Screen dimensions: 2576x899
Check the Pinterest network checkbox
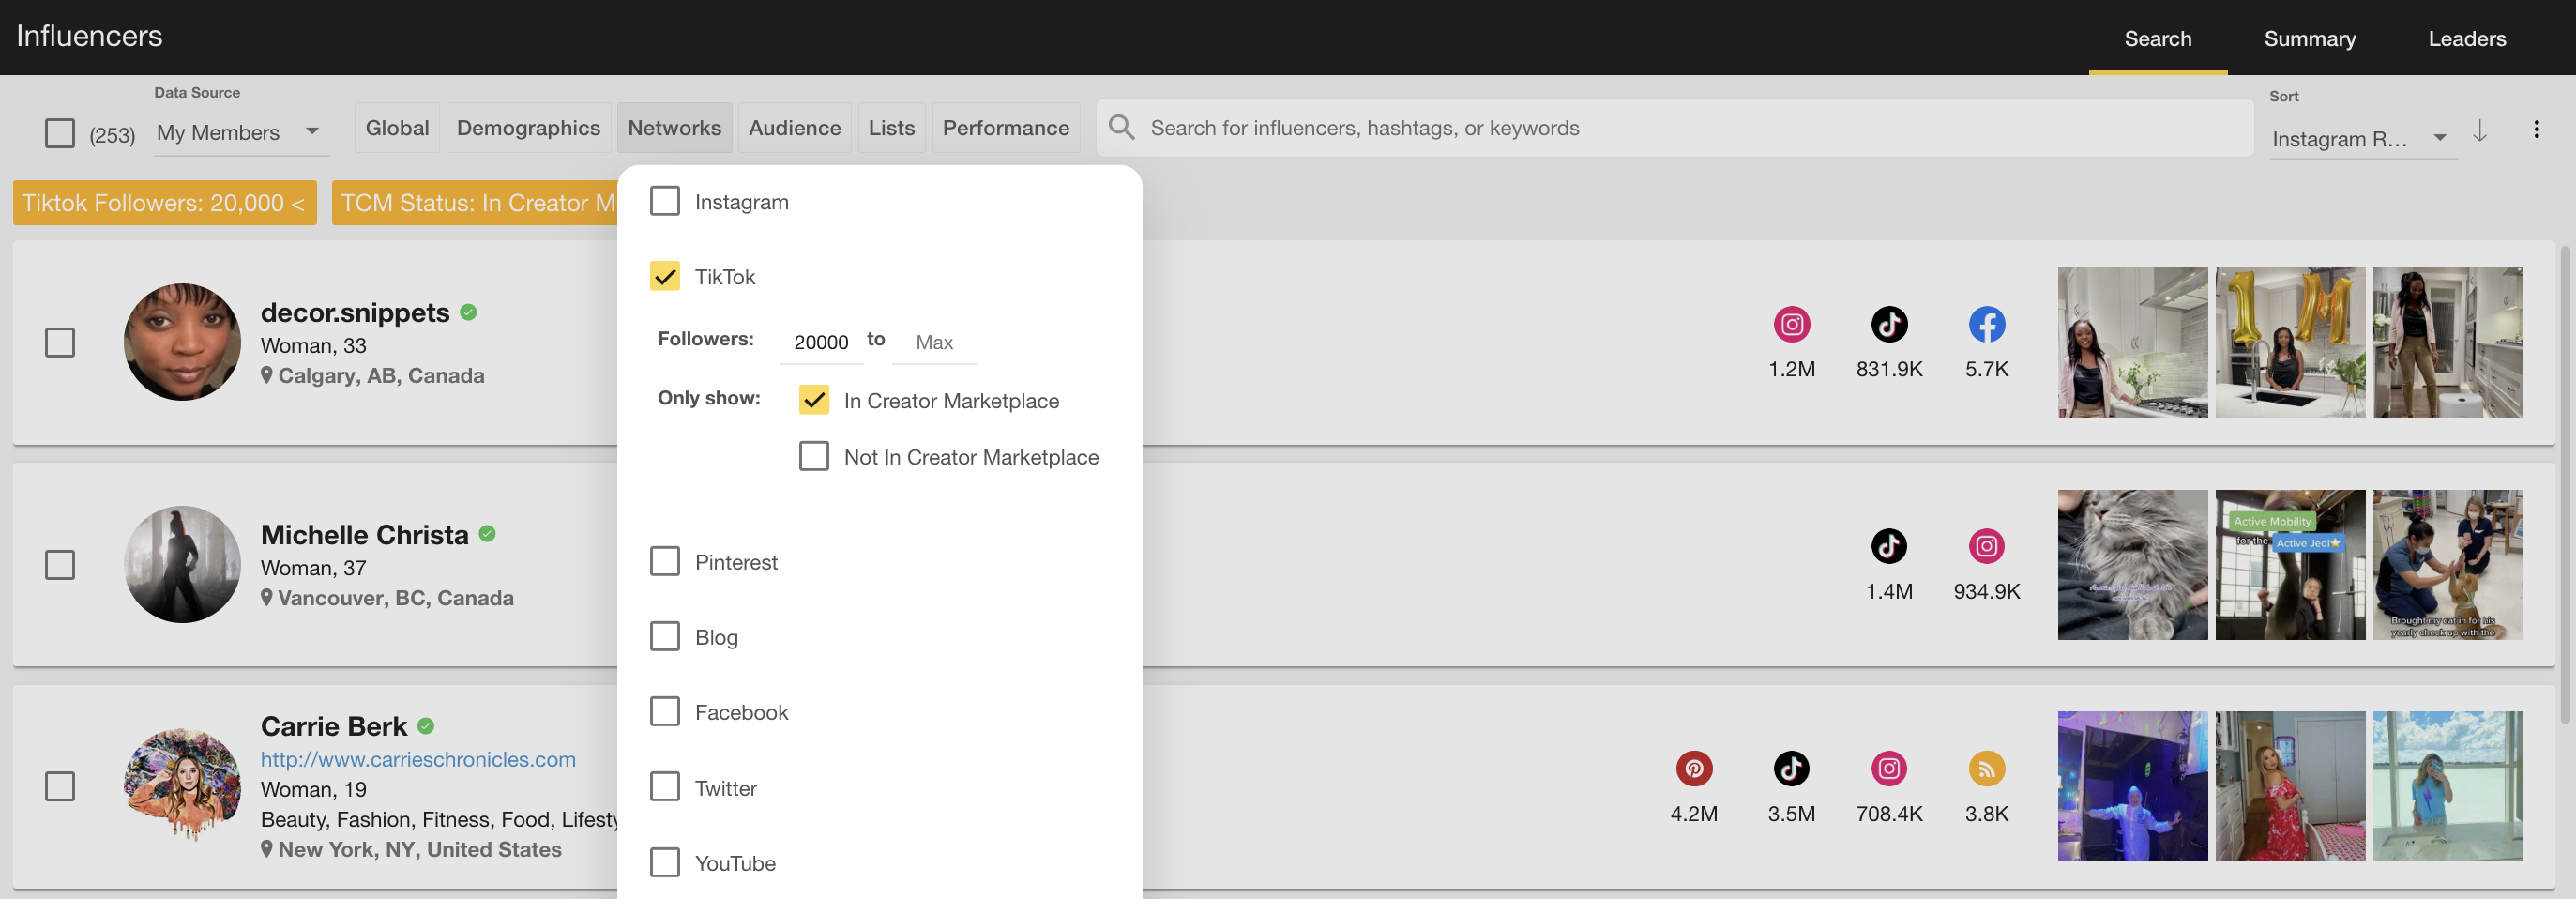click(664, 561)
